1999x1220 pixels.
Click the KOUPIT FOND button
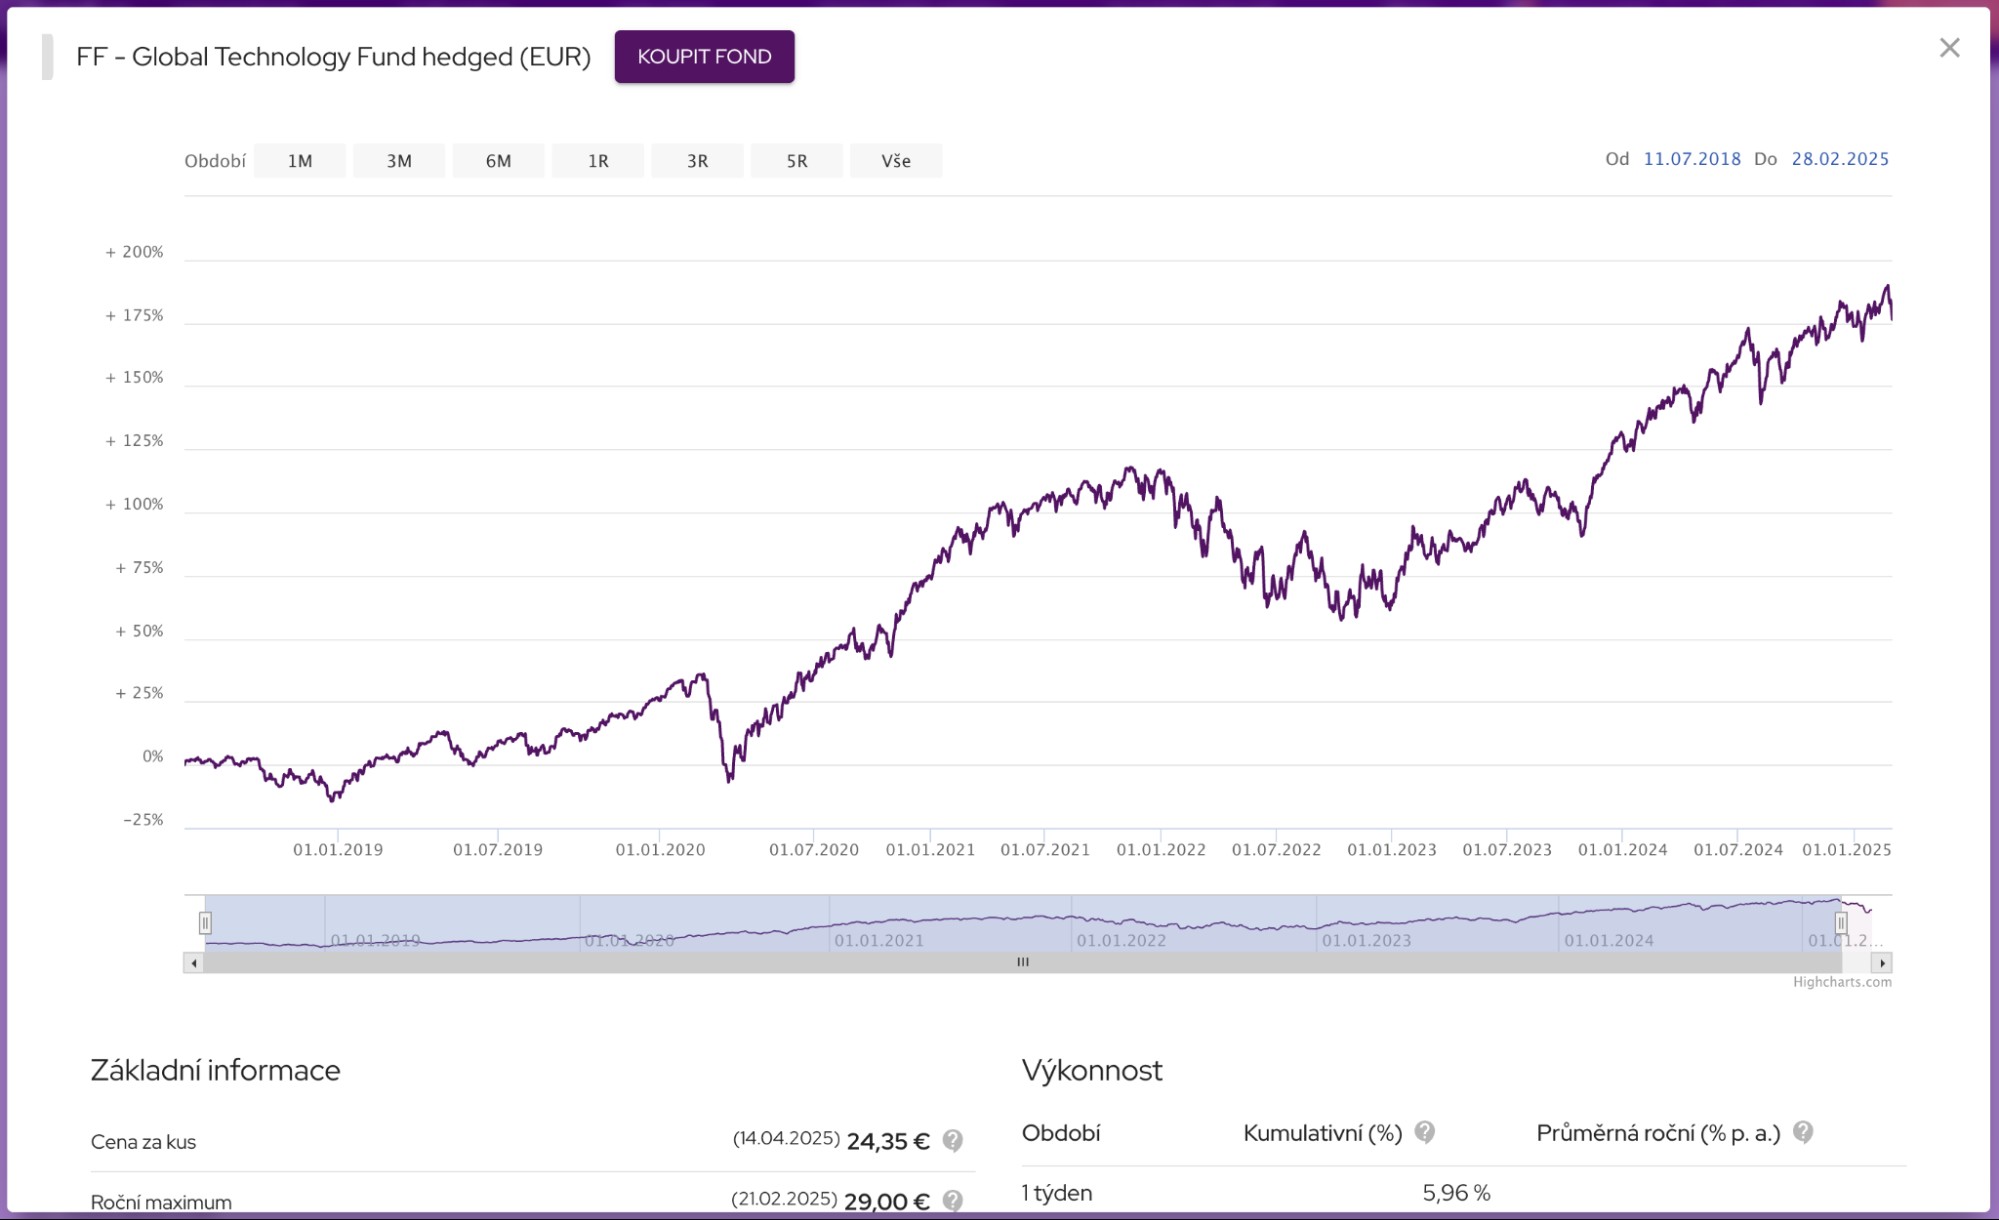coord(704,56)
